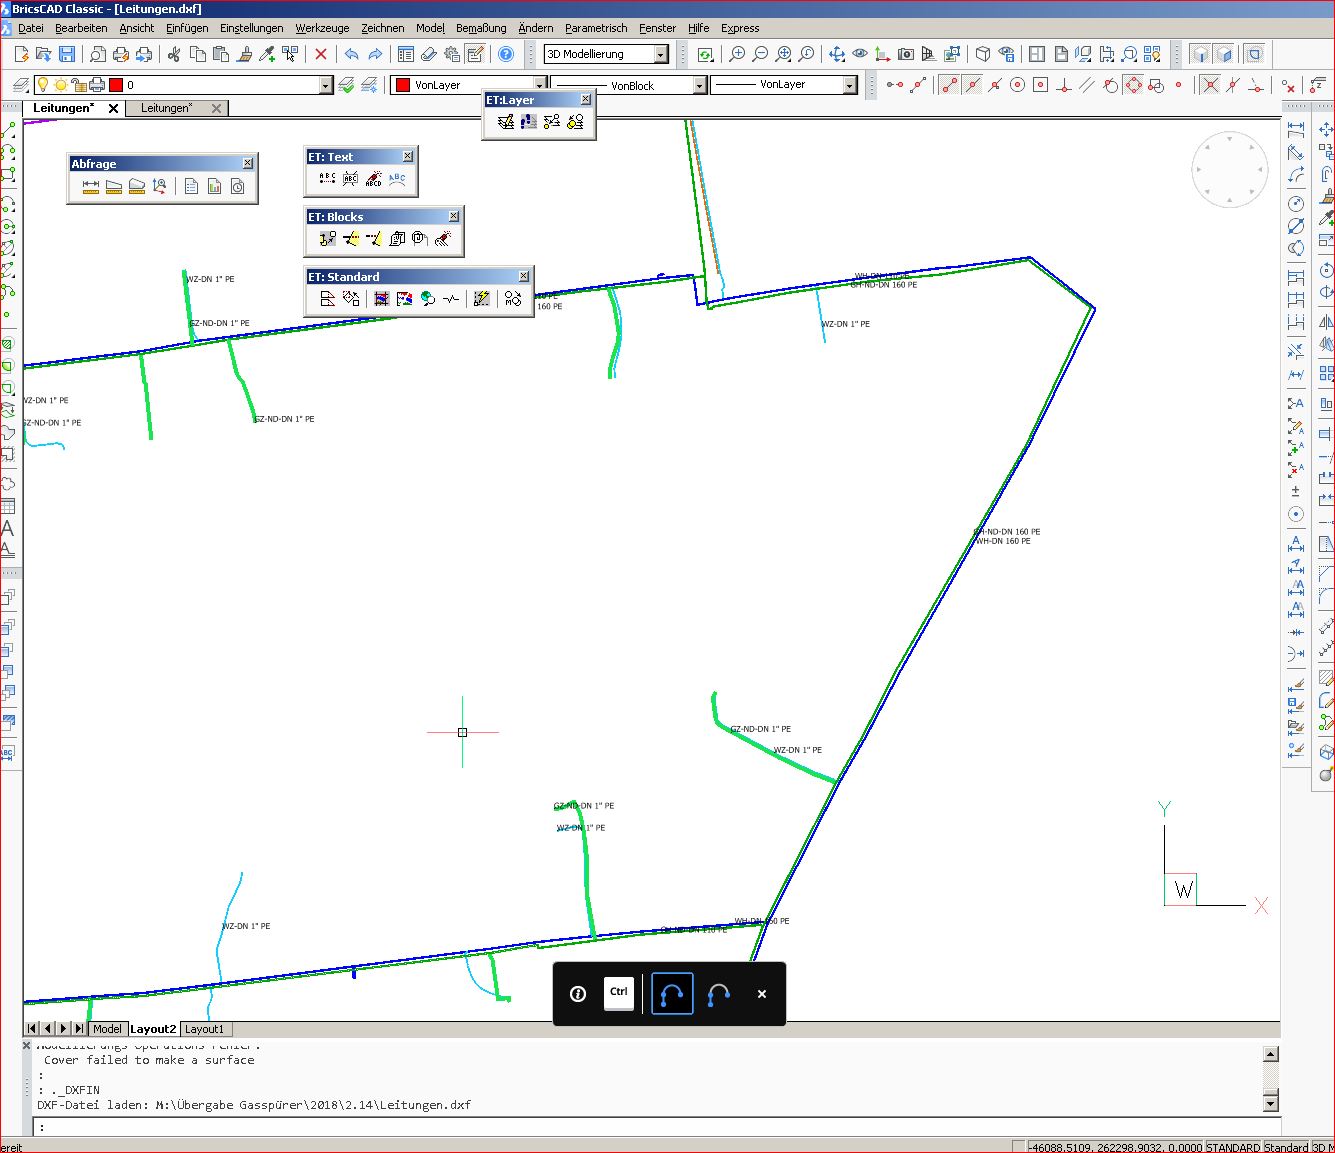Click the Zoom In magnifier icon
1335x1153 pixels.
[x=737, y=54]
